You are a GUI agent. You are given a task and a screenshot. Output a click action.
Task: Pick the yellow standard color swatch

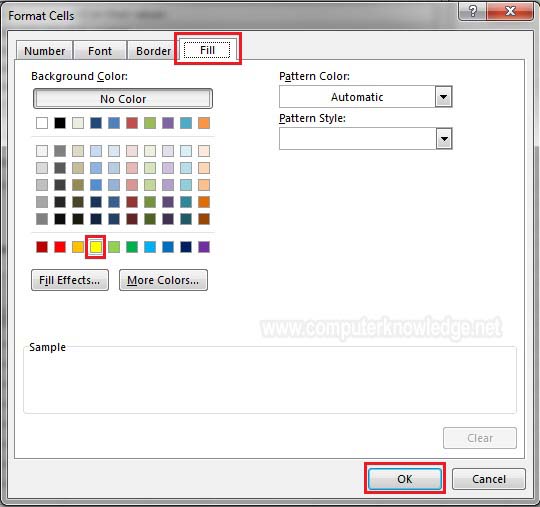96,247
